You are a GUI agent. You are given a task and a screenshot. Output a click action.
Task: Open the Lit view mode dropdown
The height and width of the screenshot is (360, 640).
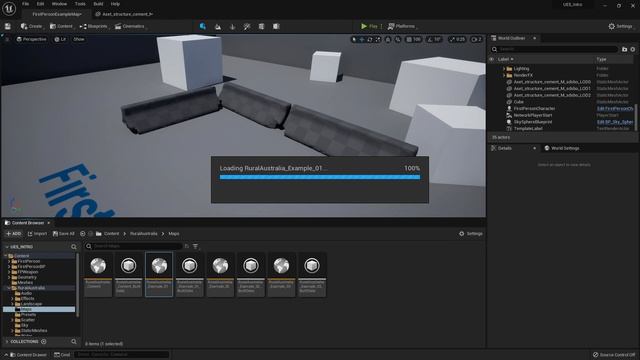pyautogui.click(x=60, y=39)
